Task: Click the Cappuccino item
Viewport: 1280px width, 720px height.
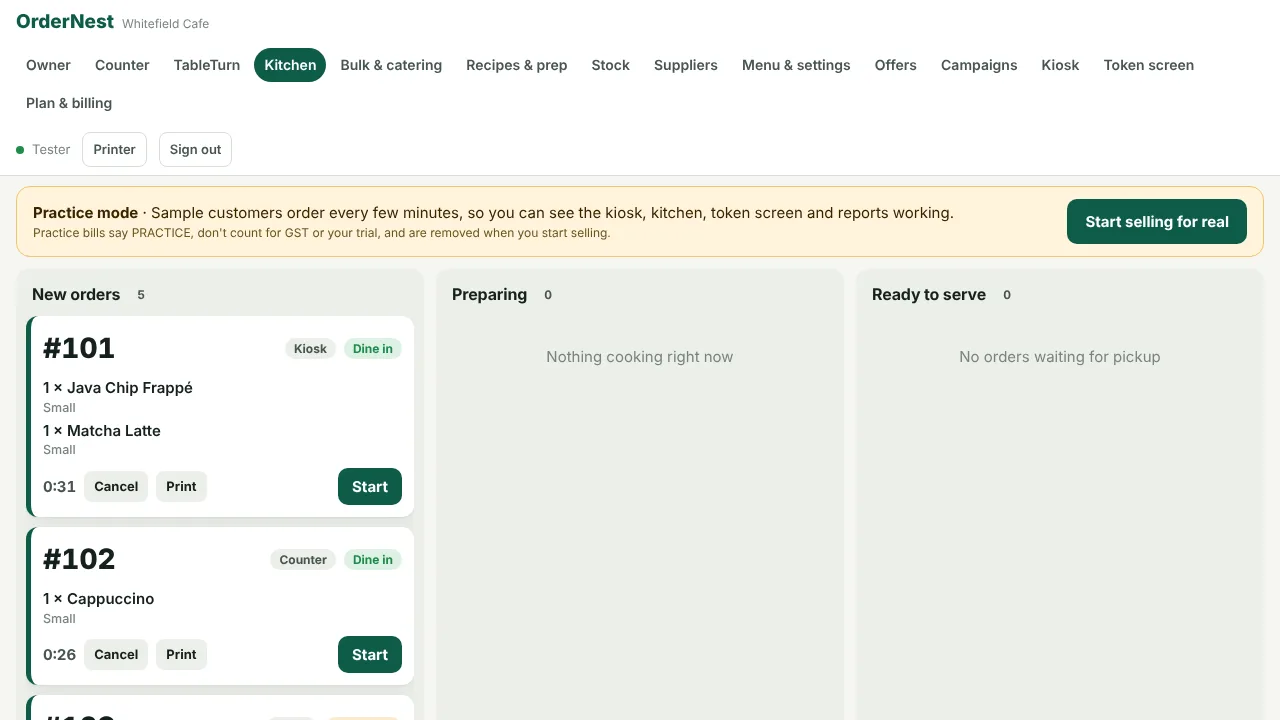Action: pos(99,599)
